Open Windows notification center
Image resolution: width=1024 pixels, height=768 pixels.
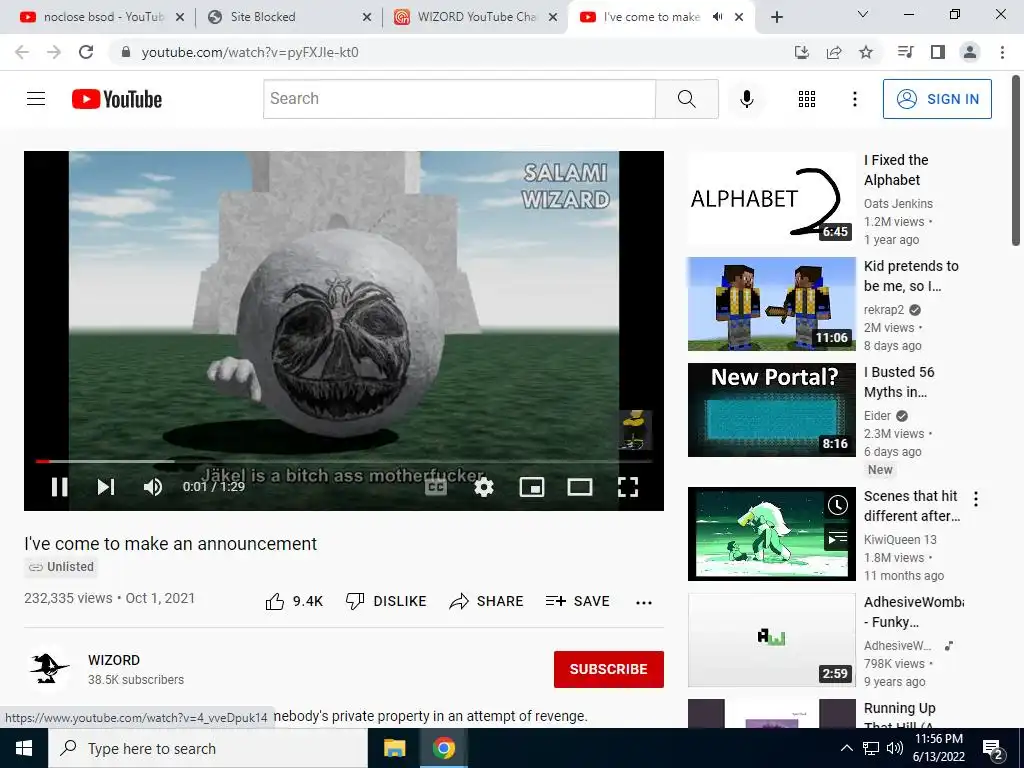point(993,748)
